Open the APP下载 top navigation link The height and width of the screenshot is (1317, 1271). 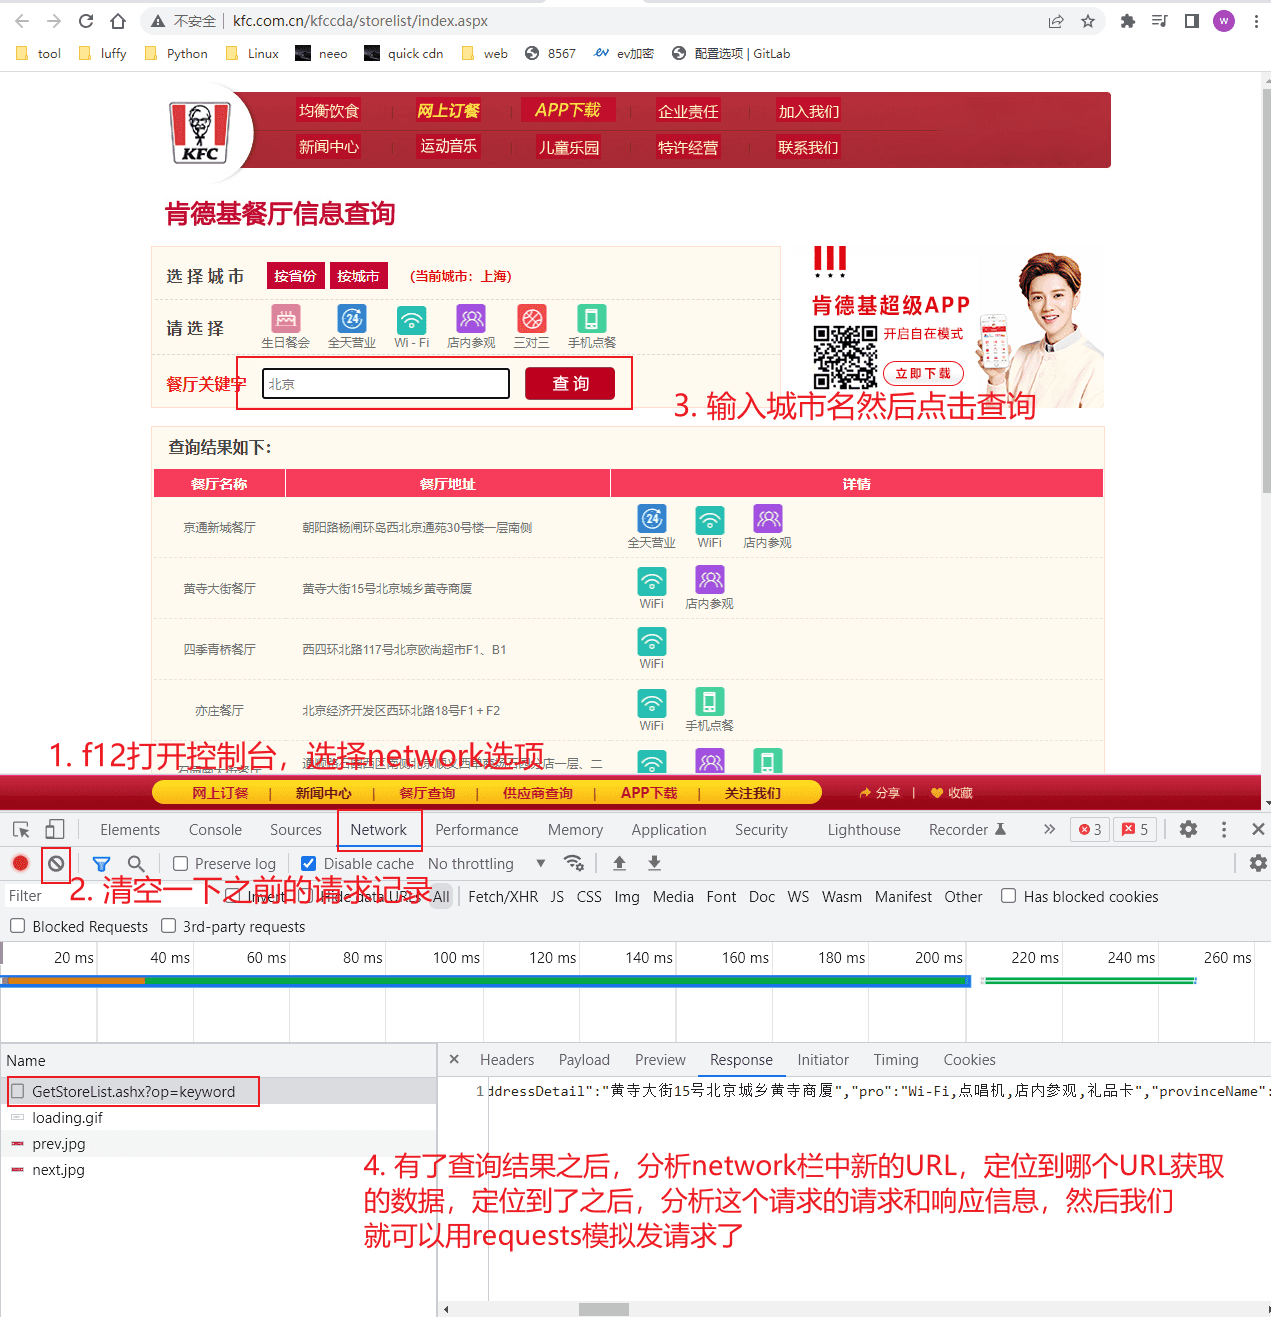click(568, 110)
